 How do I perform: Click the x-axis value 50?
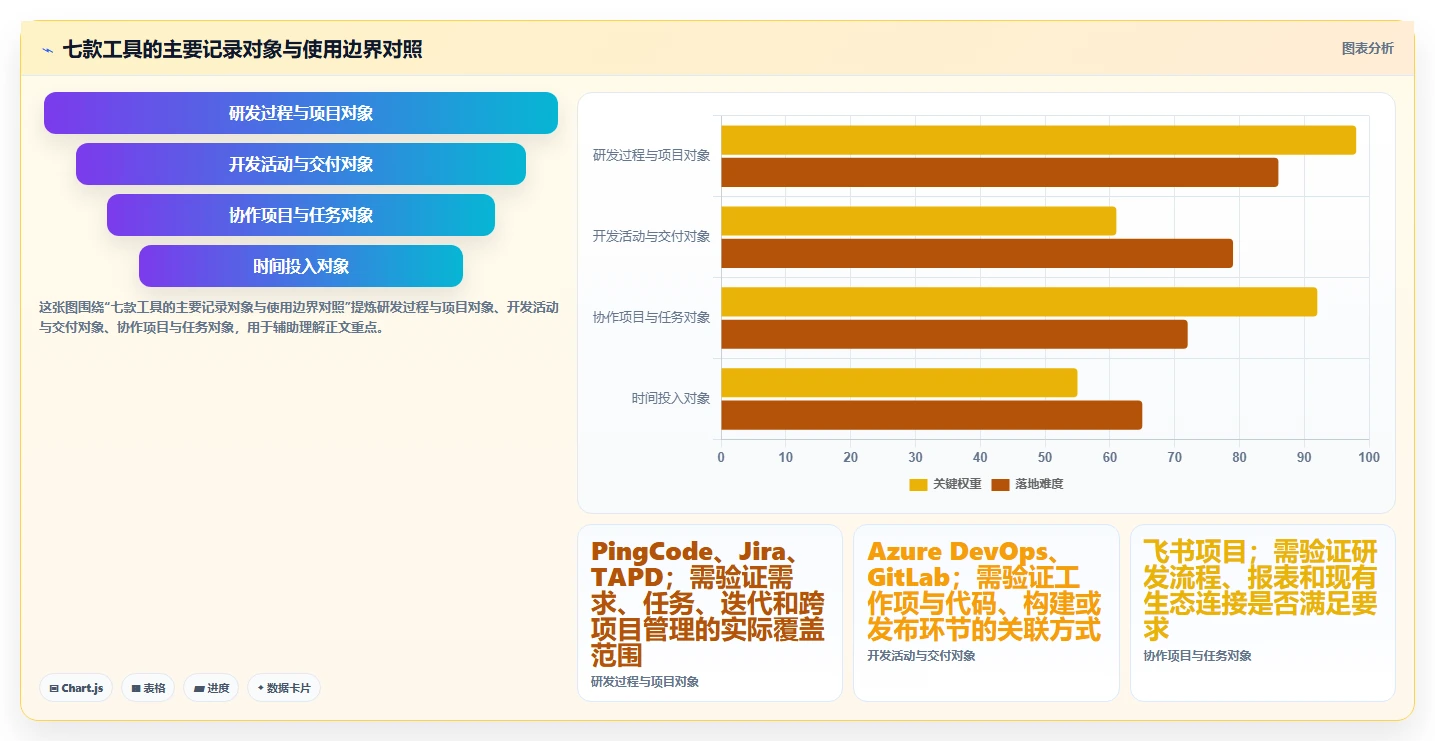(1045, 457)
